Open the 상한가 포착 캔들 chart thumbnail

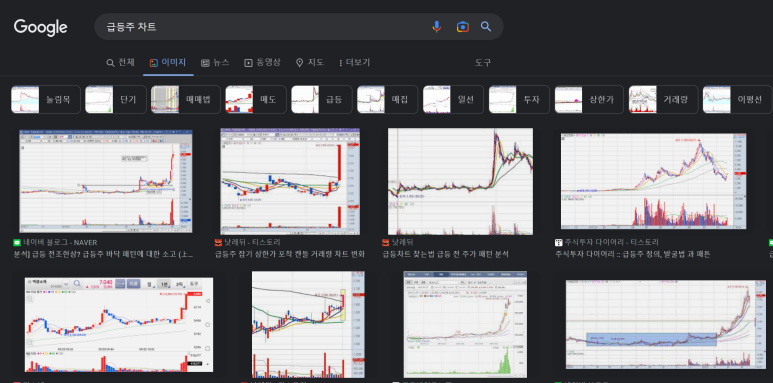coord(290,181)
